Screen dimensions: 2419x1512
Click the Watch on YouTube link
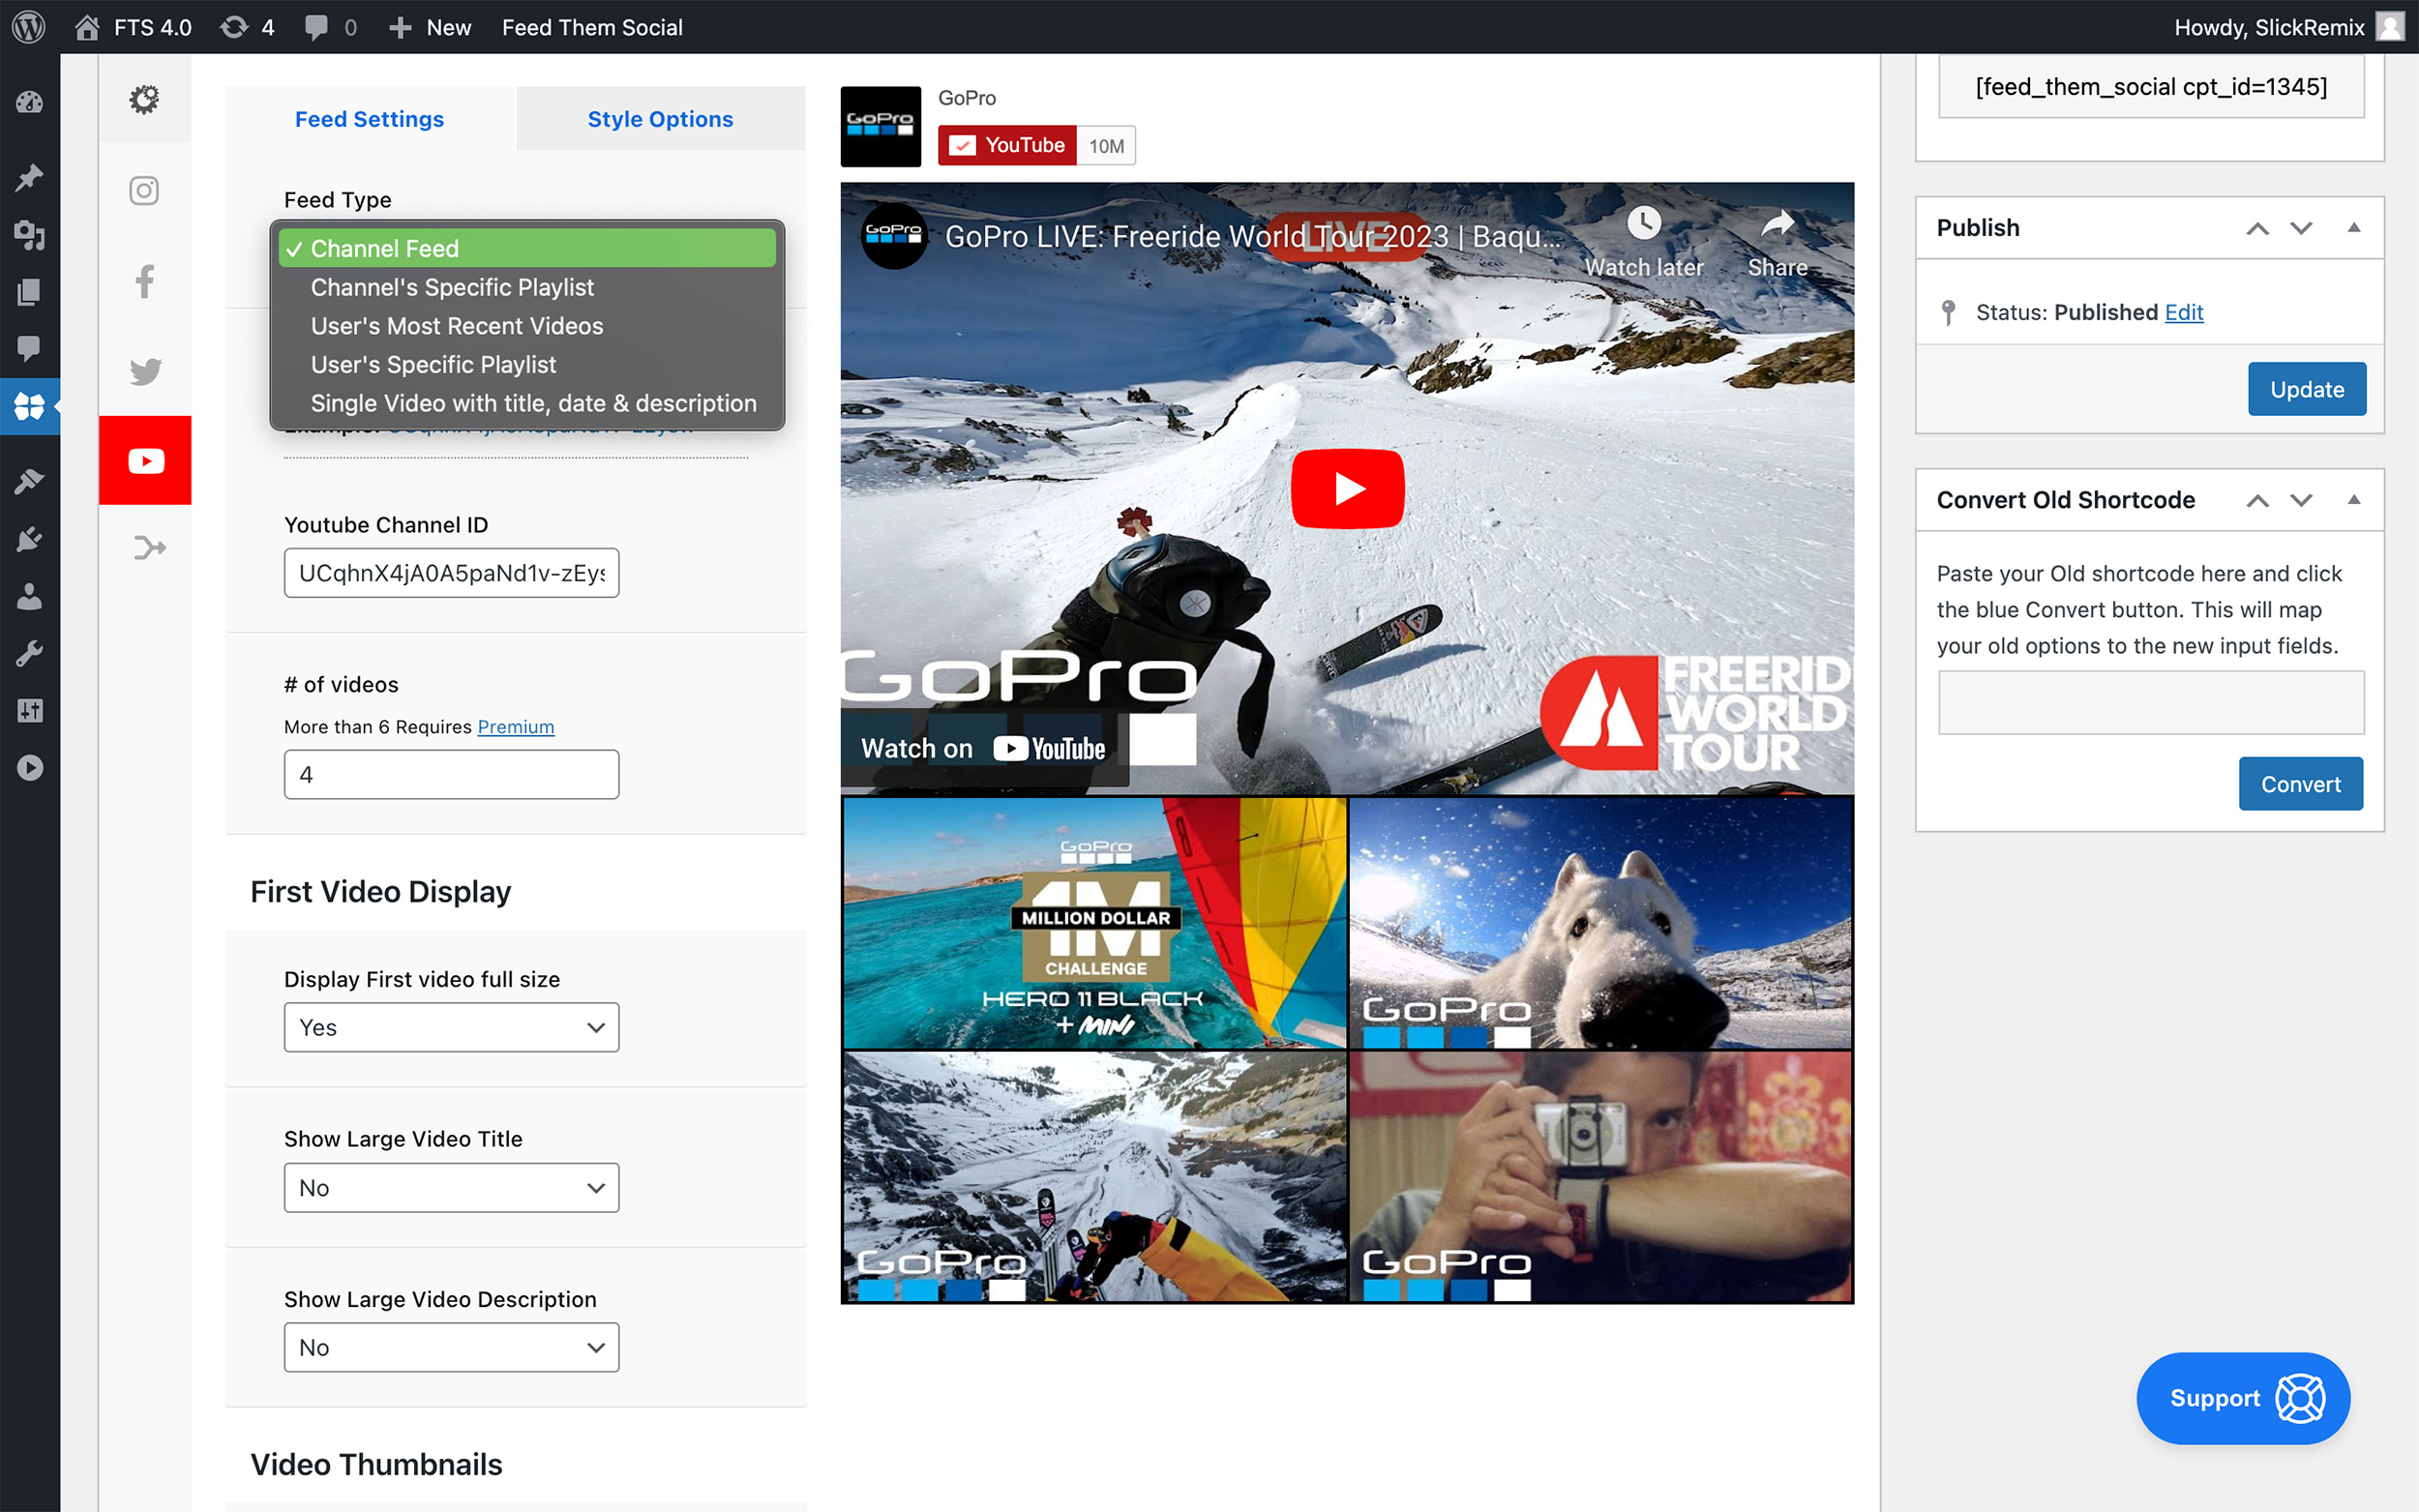tap(984, 748)
